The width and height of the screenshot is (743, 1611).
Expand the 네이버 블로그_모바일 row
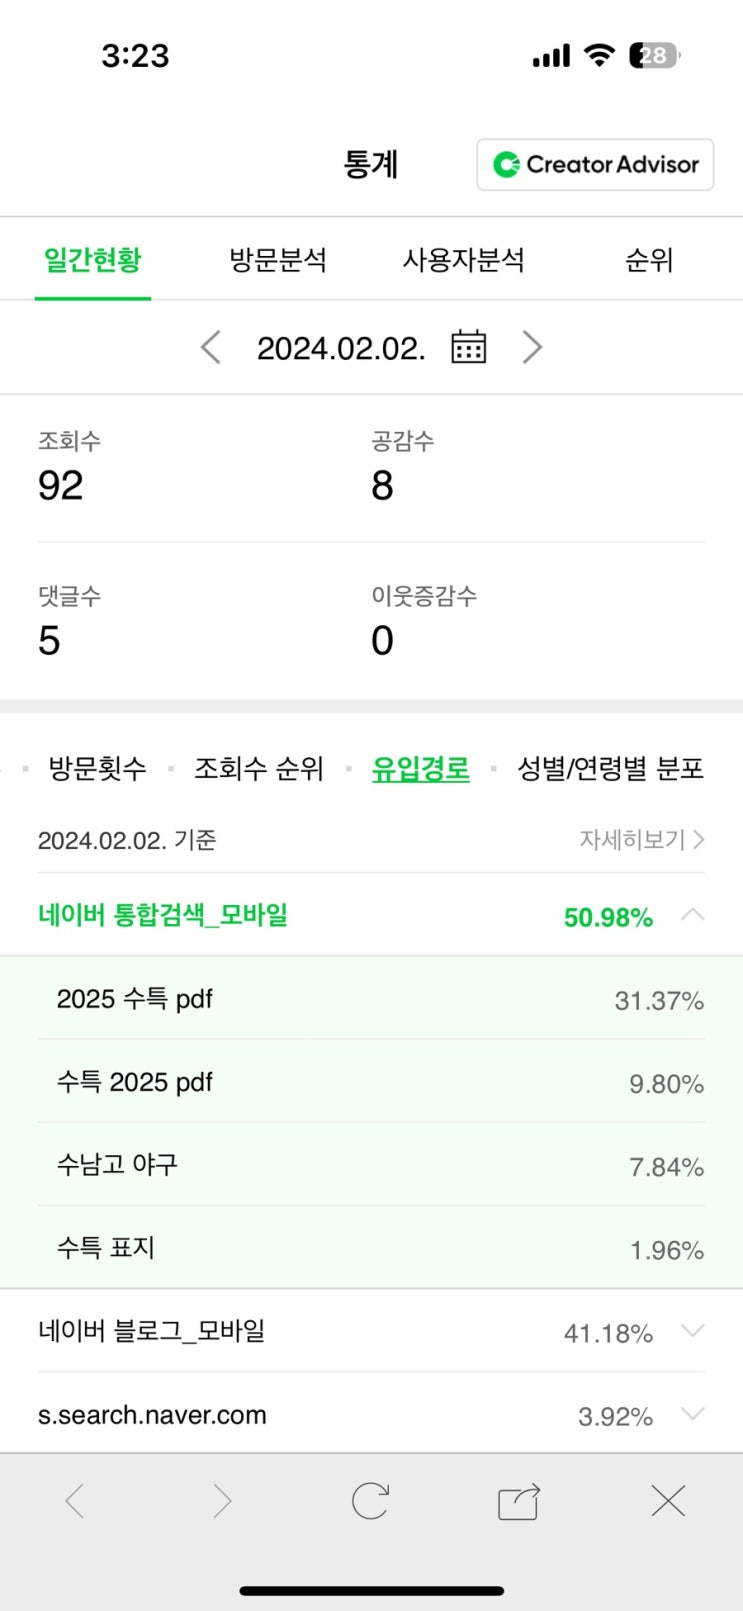point(692,1331)
